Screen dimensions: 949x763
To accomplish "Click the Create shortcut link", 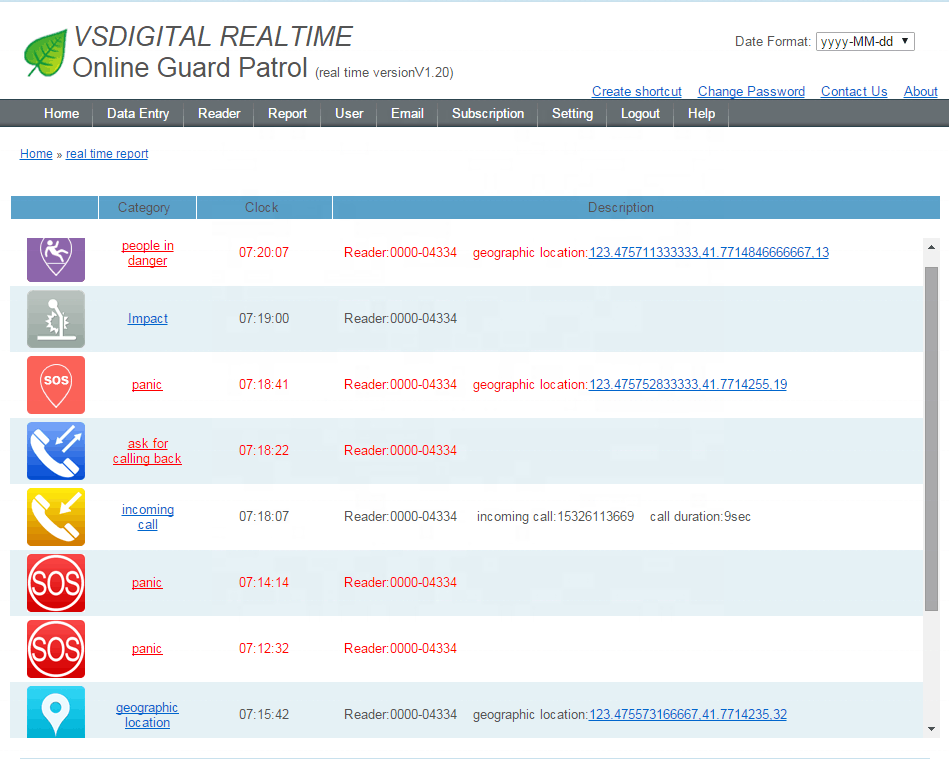I will [637, 92].
